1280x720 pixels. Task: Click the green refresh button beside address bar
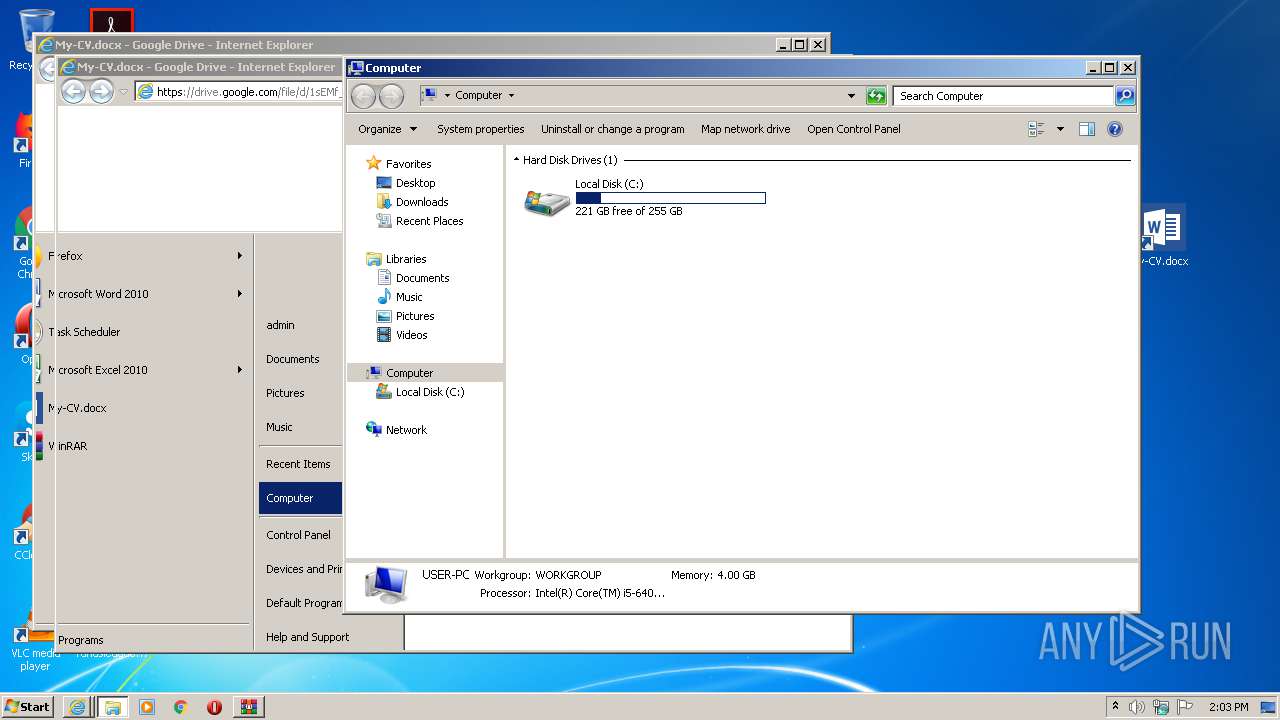pos(876,96)
